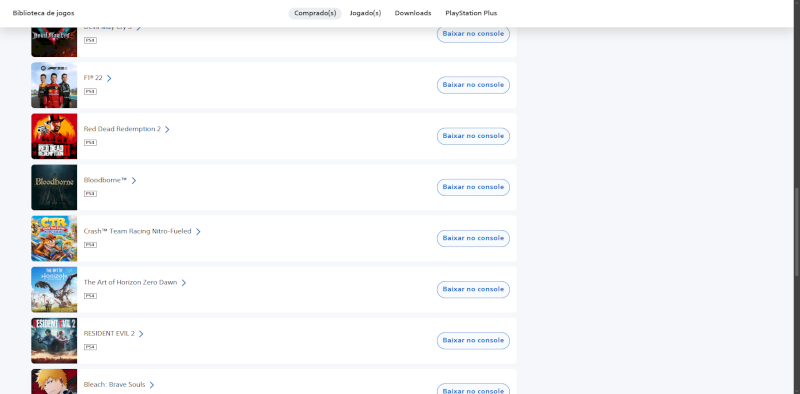Screen dimensions: 800x394
Task: Expand F1 22 details with its chevron
Action: pos(109,78)
